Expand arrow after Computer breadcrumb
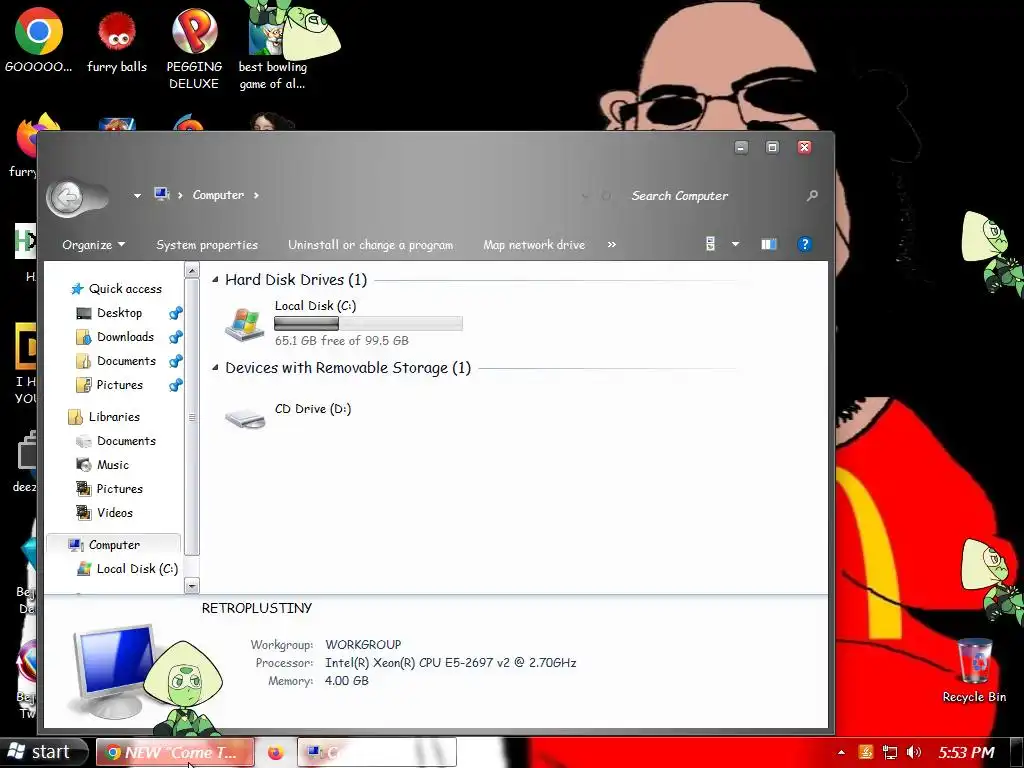Viewport: 1024px width, 768px height. coord(256,195)
